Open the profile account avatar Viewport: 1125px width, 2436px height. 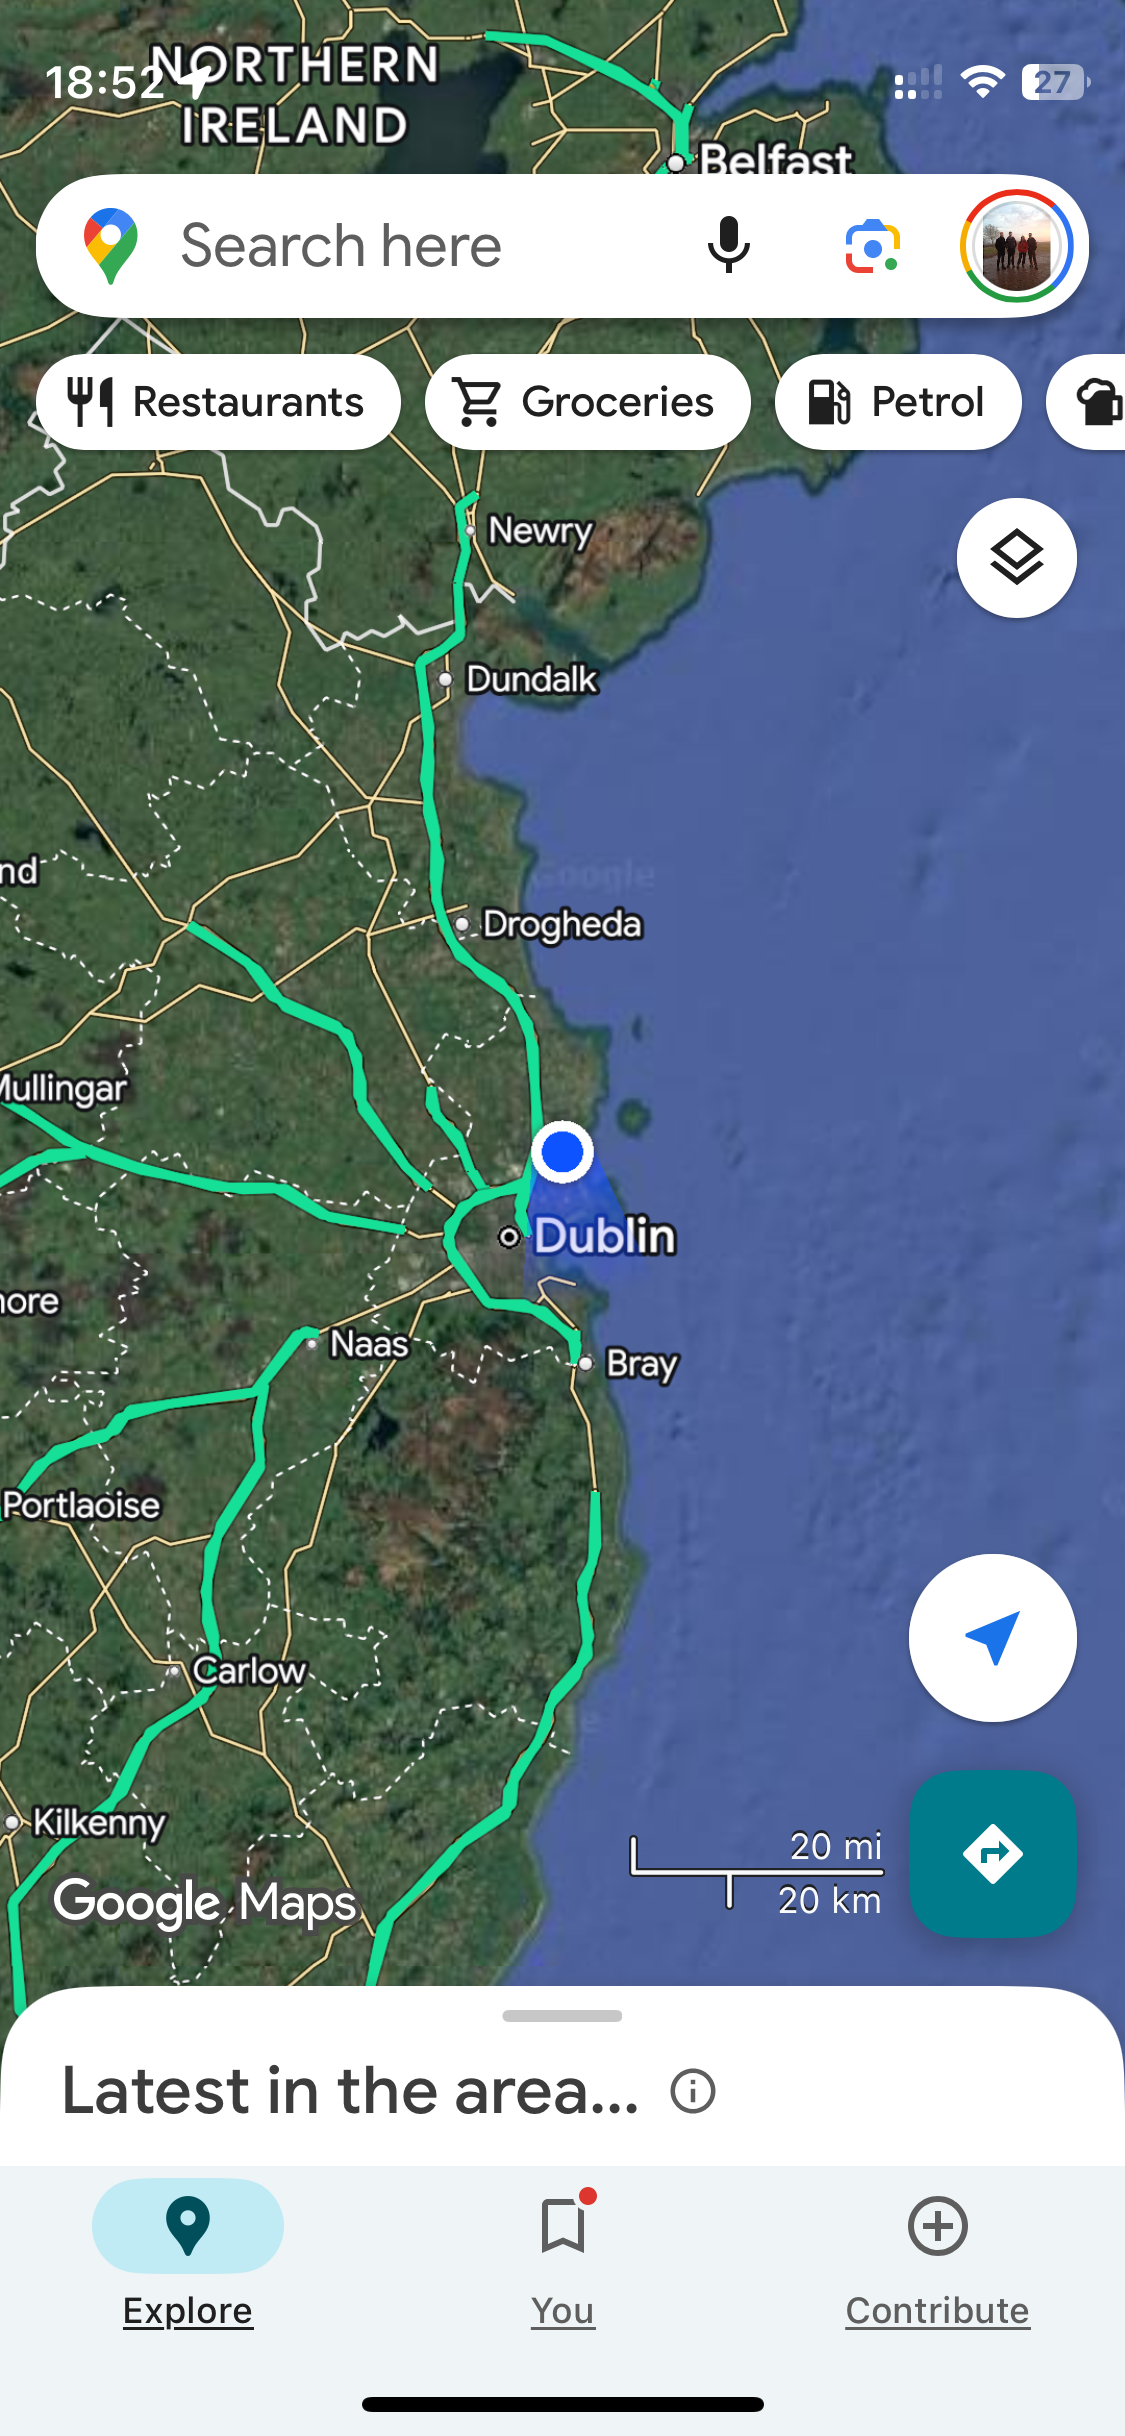coord(1016,246)
